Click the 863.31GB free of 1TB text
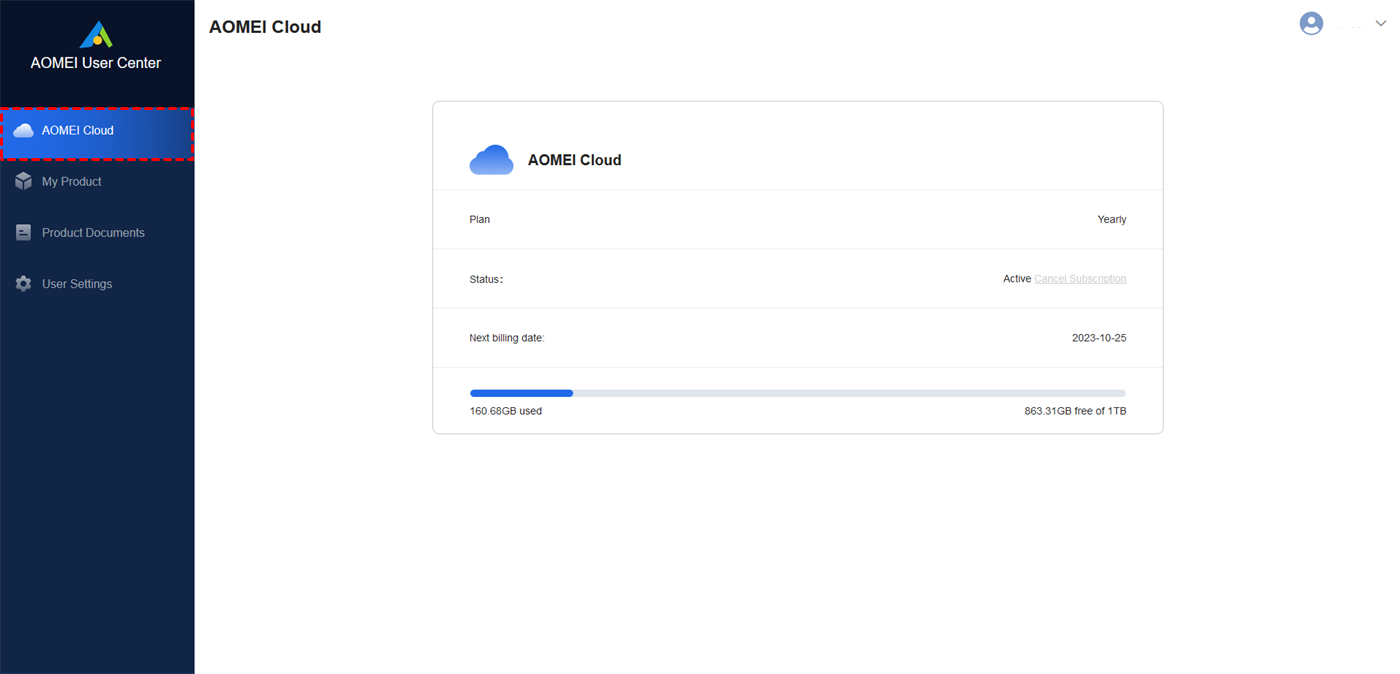The width and height of the screenshot is (1400, 674). (x=1075, y=411)
